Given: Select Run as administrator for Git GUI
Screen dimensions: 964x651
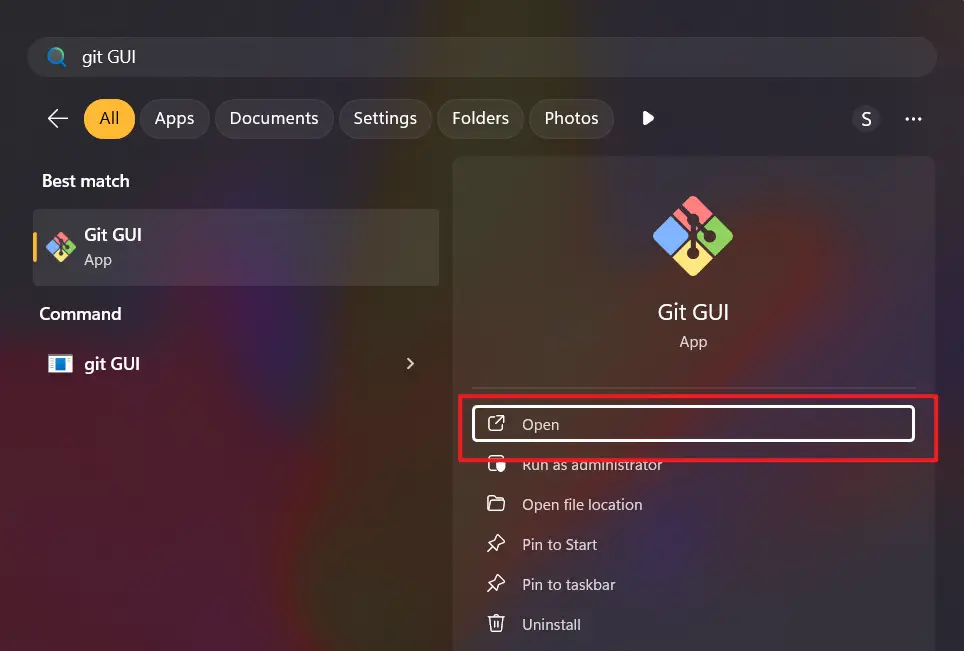Looking at the screenshot, I should coord(592,464).
